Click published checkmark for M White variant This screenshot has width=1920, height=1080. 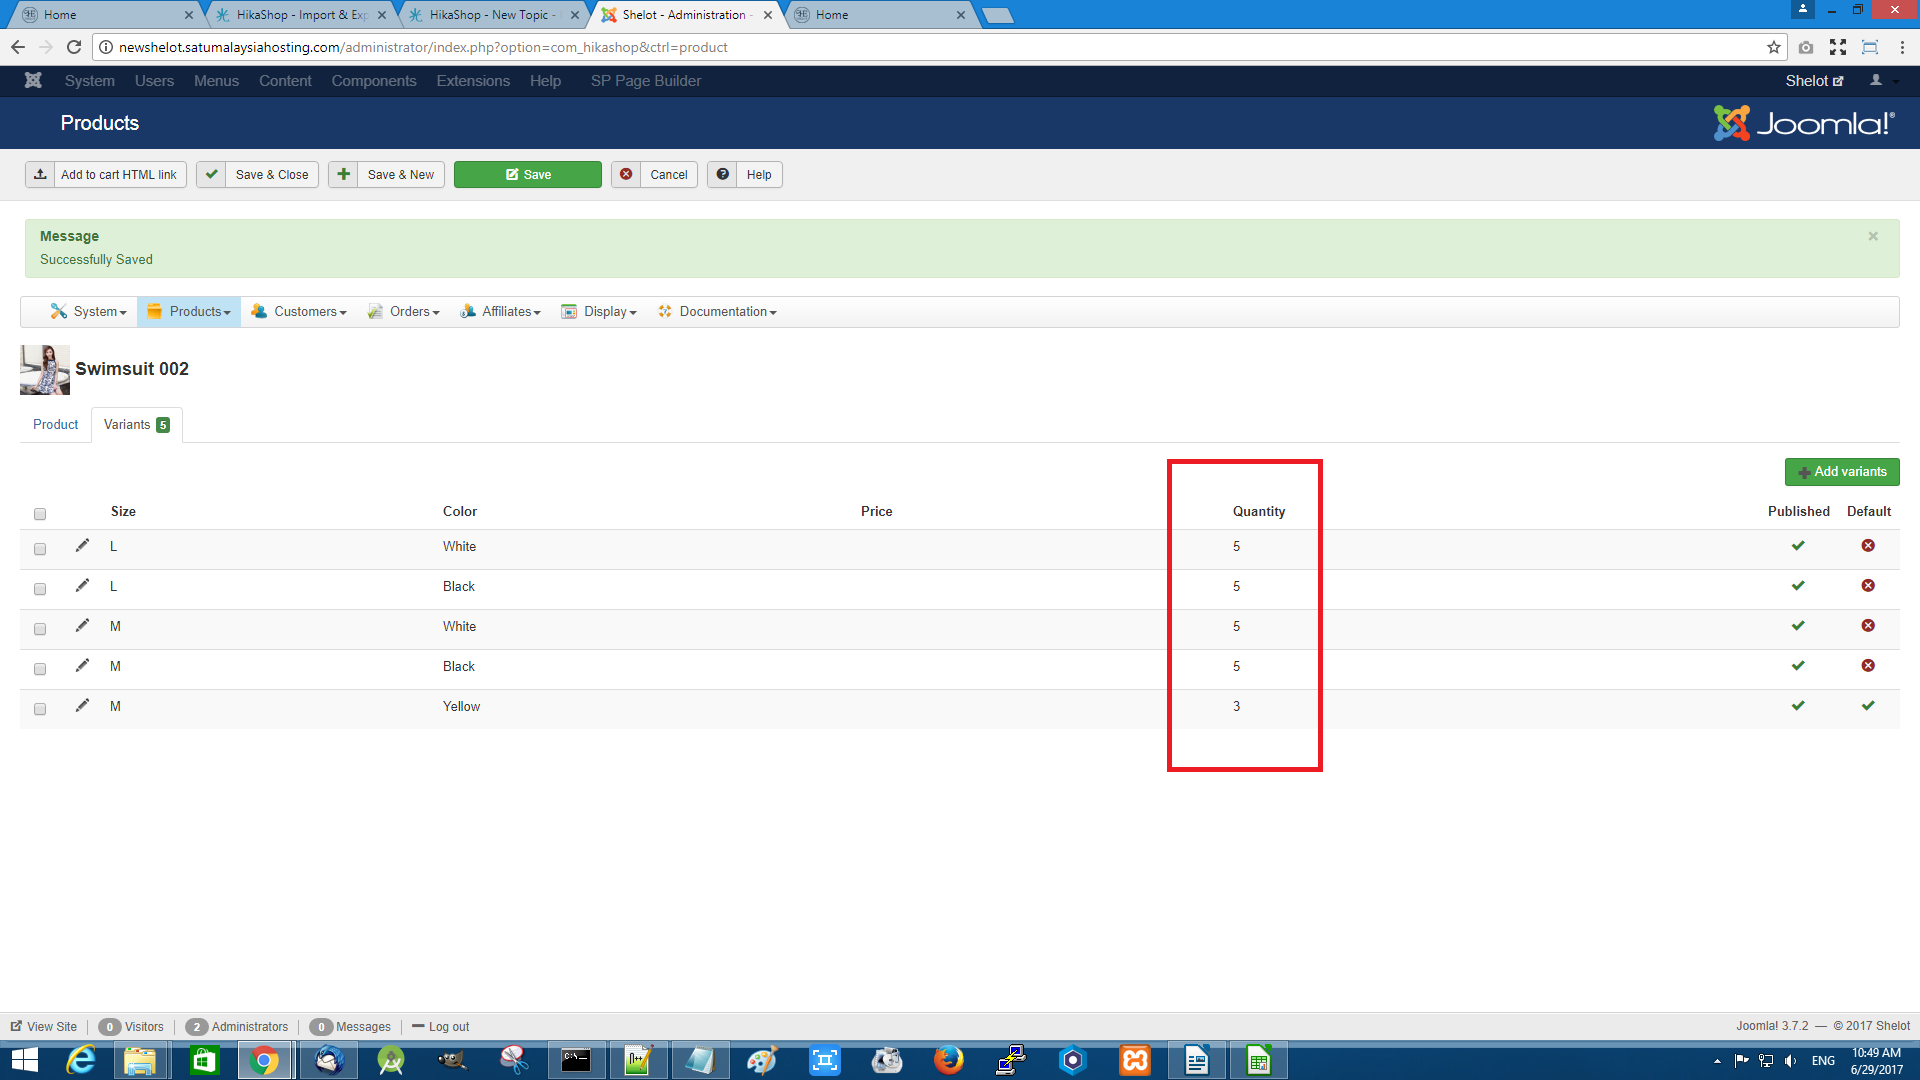point(1798,626)
